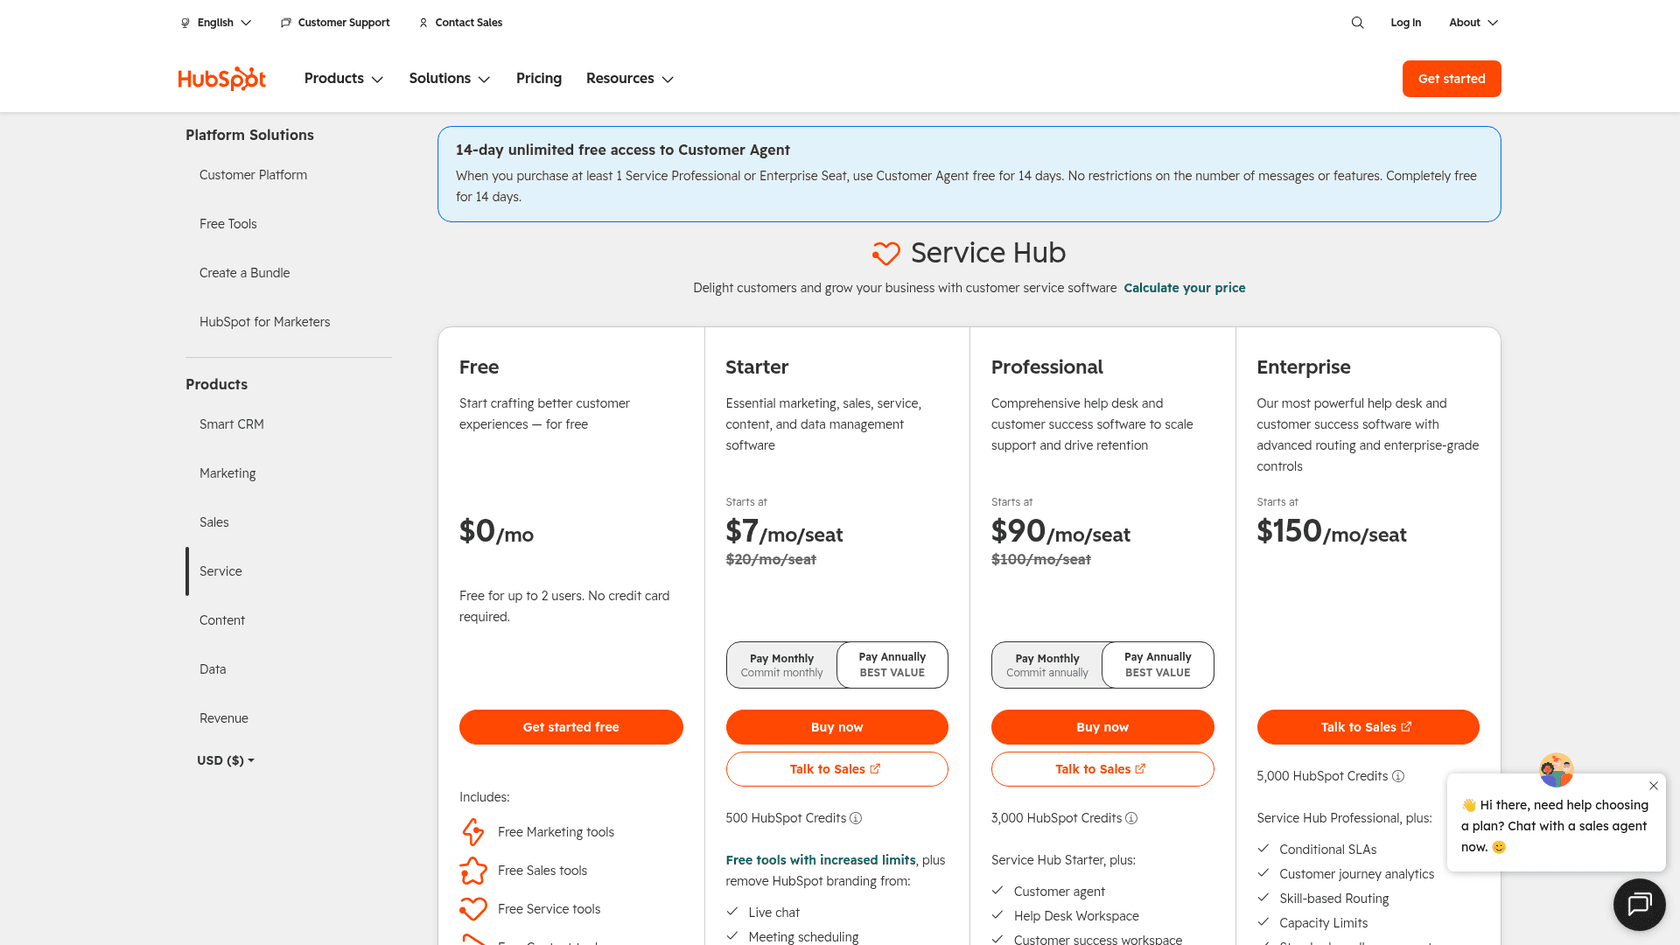Image resolution: width=1680 pixels, height=945 pixels.
Task: Click the orange Get started button
Action: click(1451, 79)
